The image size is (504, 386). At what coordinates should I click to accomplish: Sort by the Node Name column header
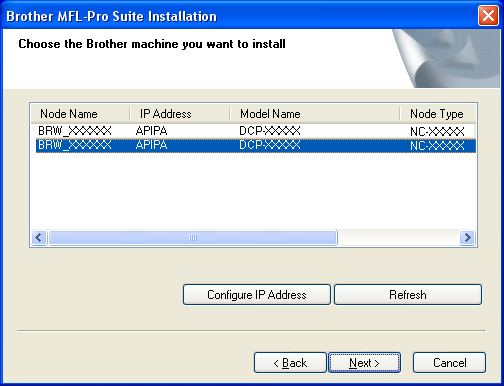tap(80, 114)
